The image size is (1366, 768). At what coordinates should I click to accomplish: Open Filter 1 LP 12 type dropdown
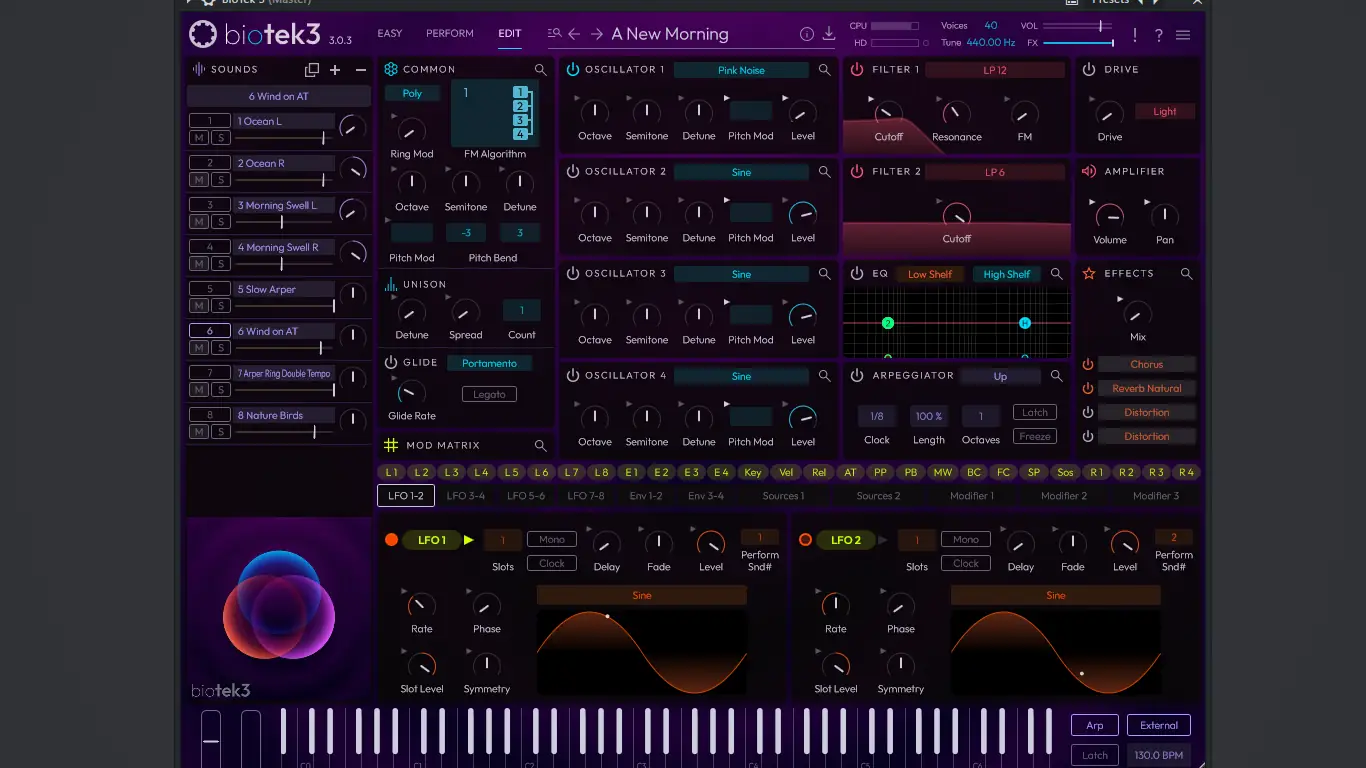pos(995,70)
